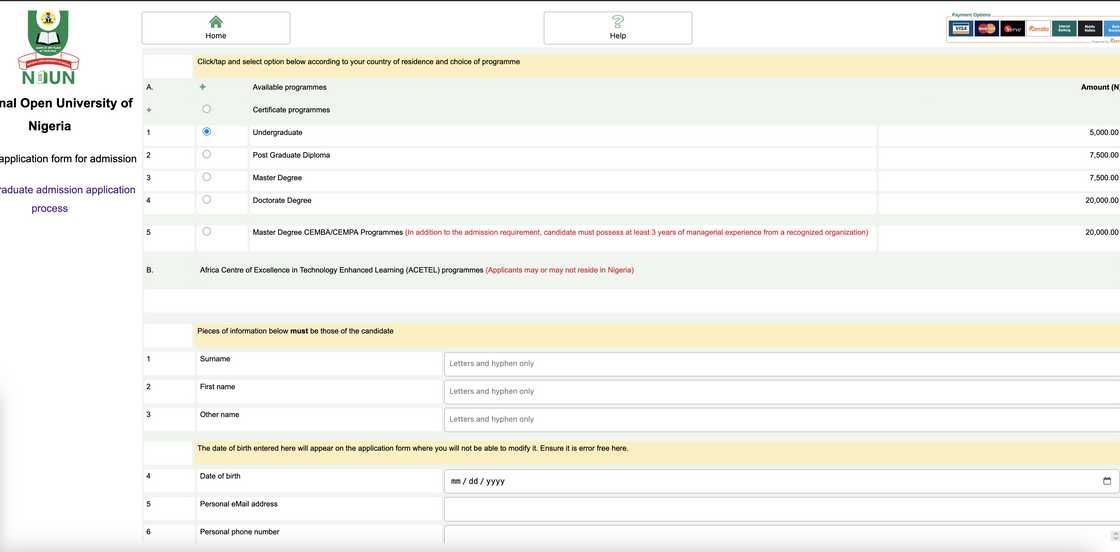Select the Visa payment icon

(x=961, y=29)
